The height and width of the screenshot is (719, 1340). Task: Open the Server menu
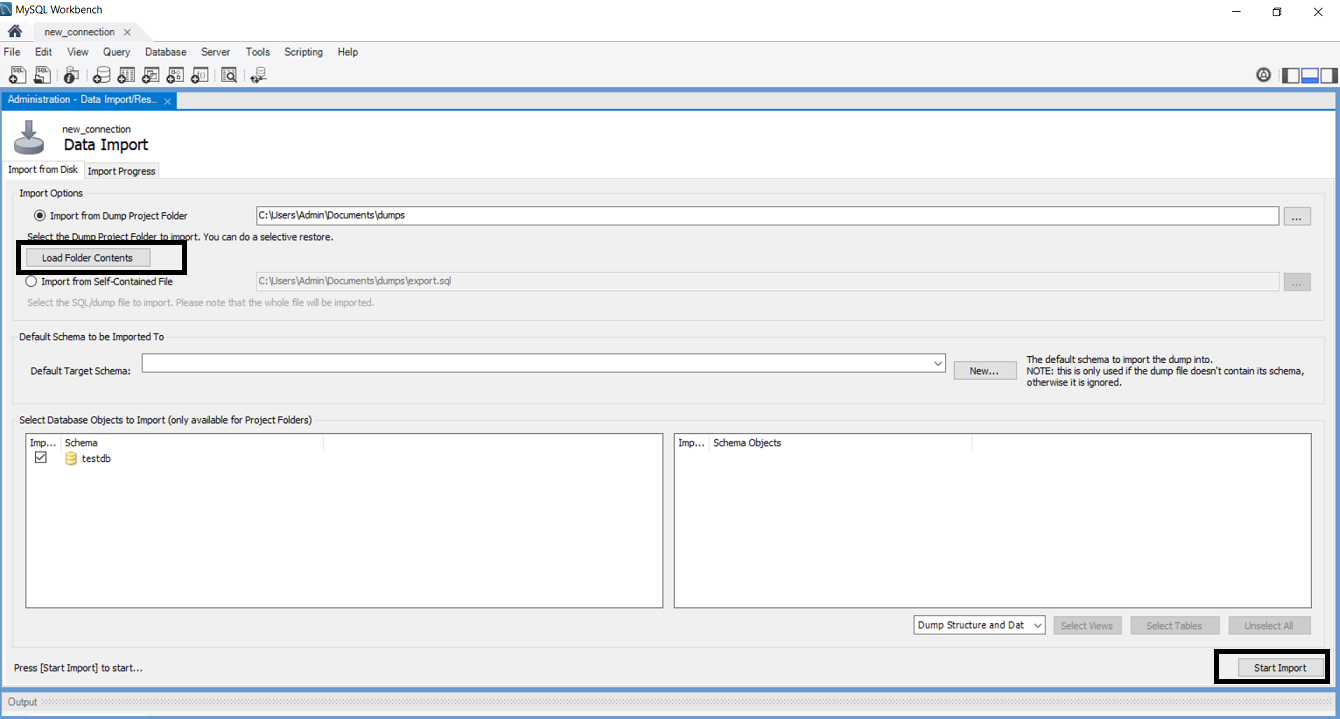point(215,52)
